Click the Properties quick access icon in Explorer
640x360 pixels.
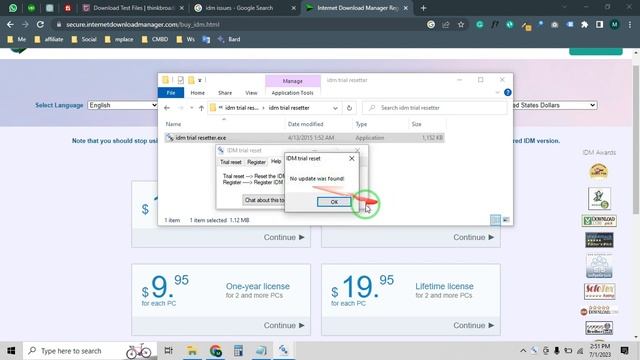(180, 80)
